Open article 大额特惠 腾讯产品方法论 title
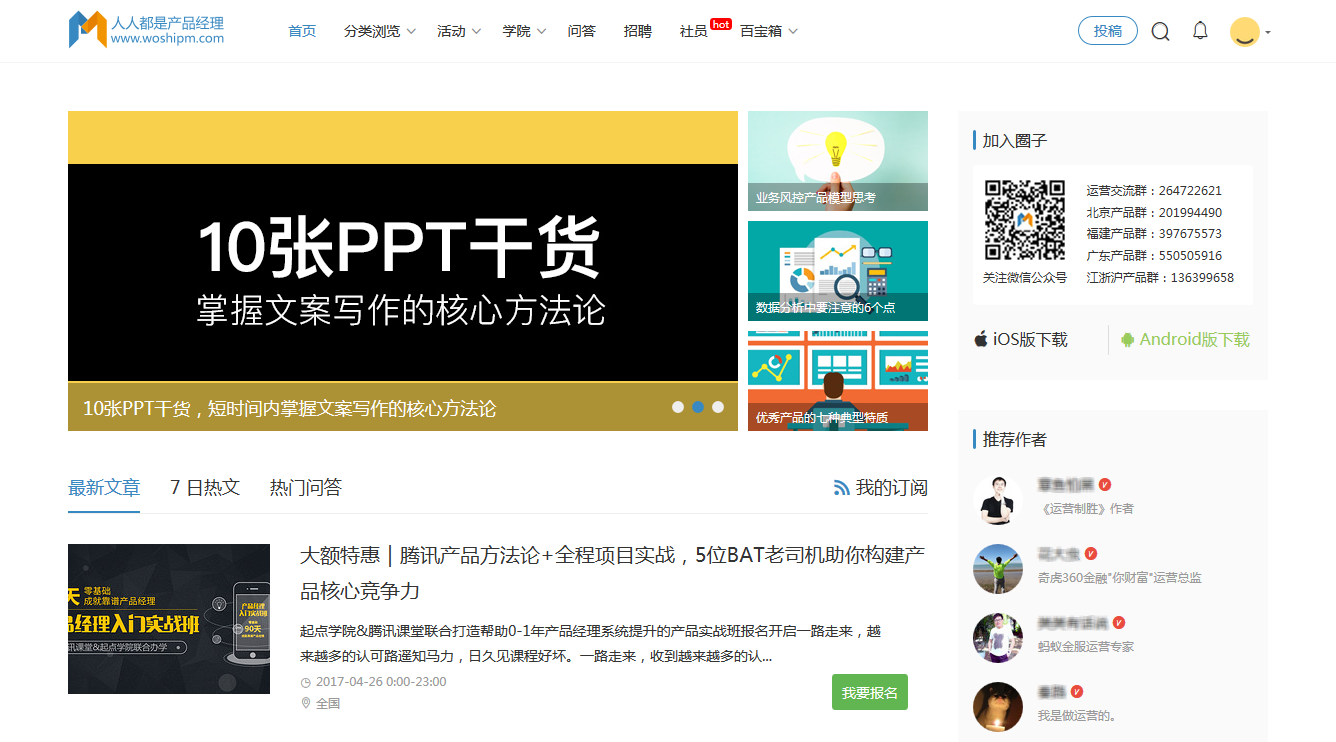The image size is (1336, 742). click(x=612, y=573)
